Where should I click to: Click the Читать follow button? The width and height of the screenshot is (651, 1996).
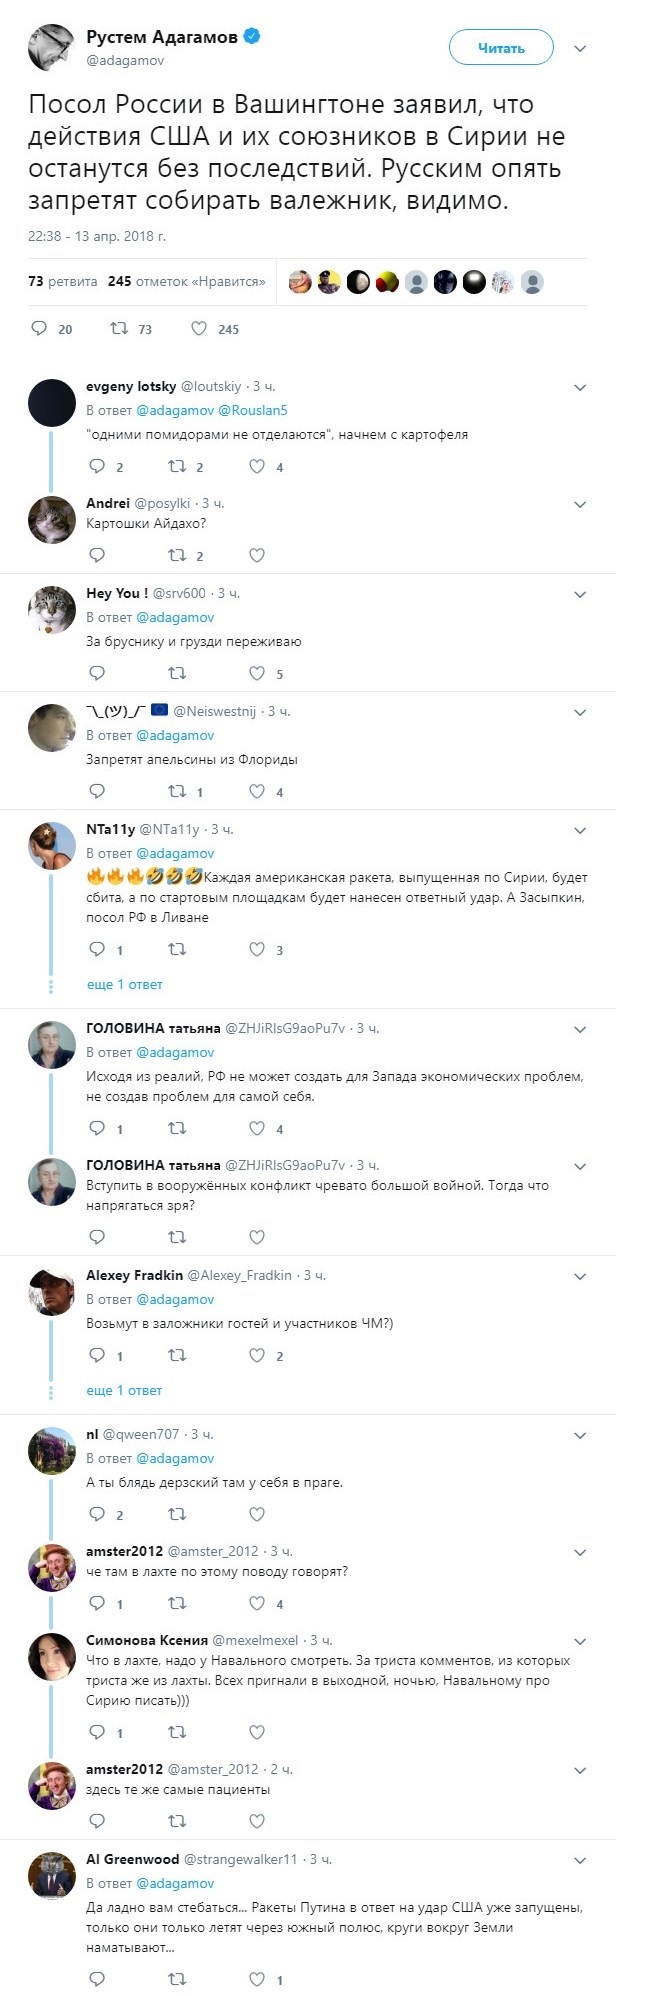(503, 47)
